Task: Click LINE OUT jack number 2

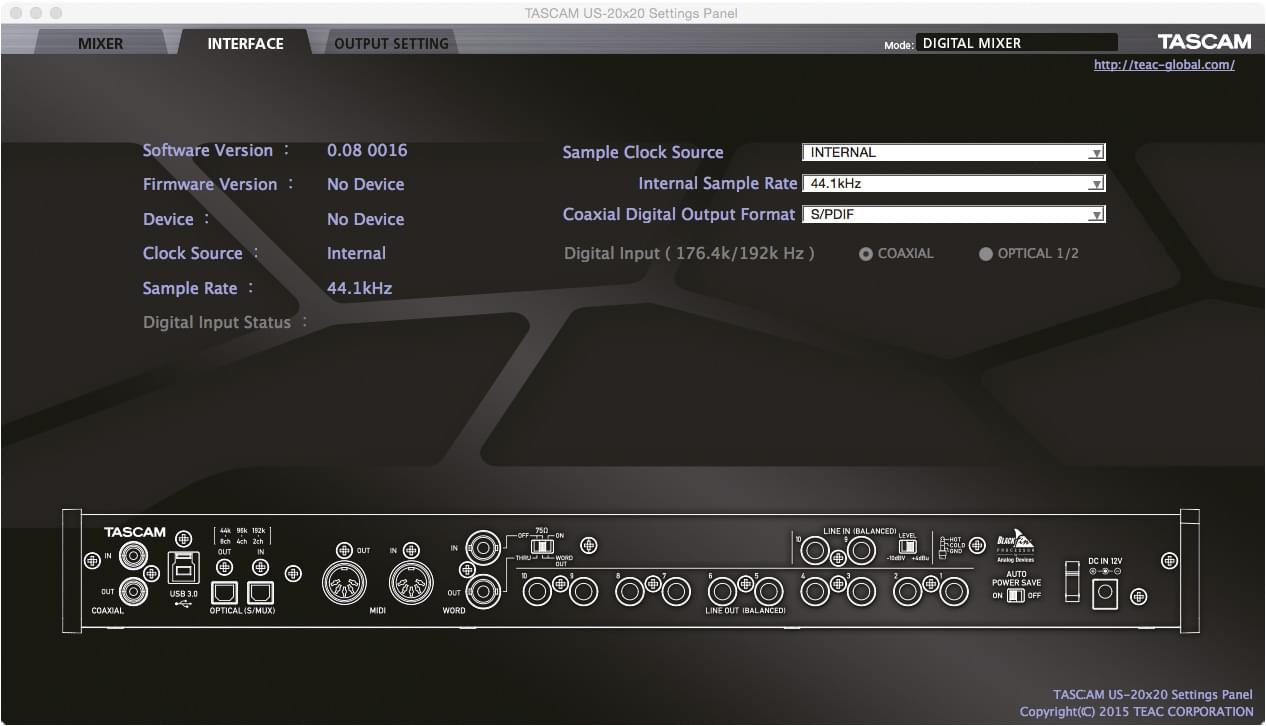Action: pos(907,592)
